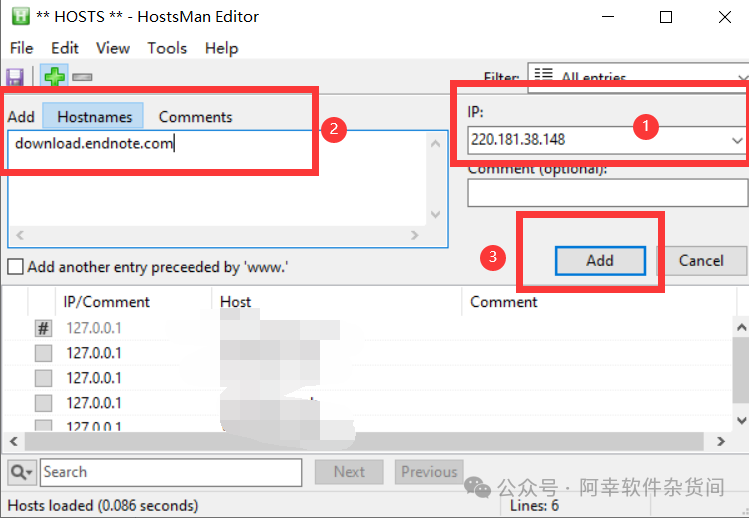Open the File menu

21,48
